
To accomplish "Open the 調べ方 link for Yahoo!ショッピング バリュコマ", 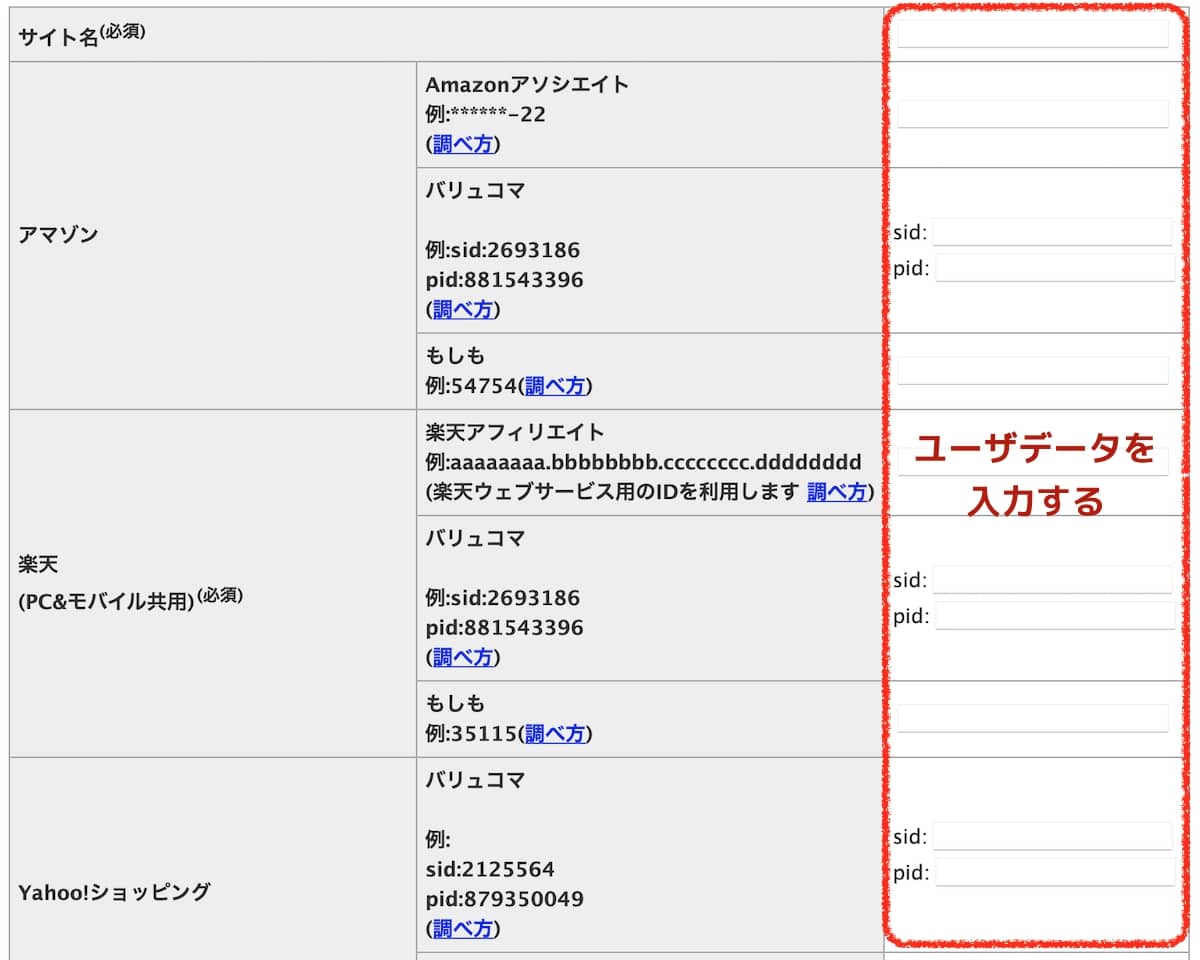I will [462, 929].
